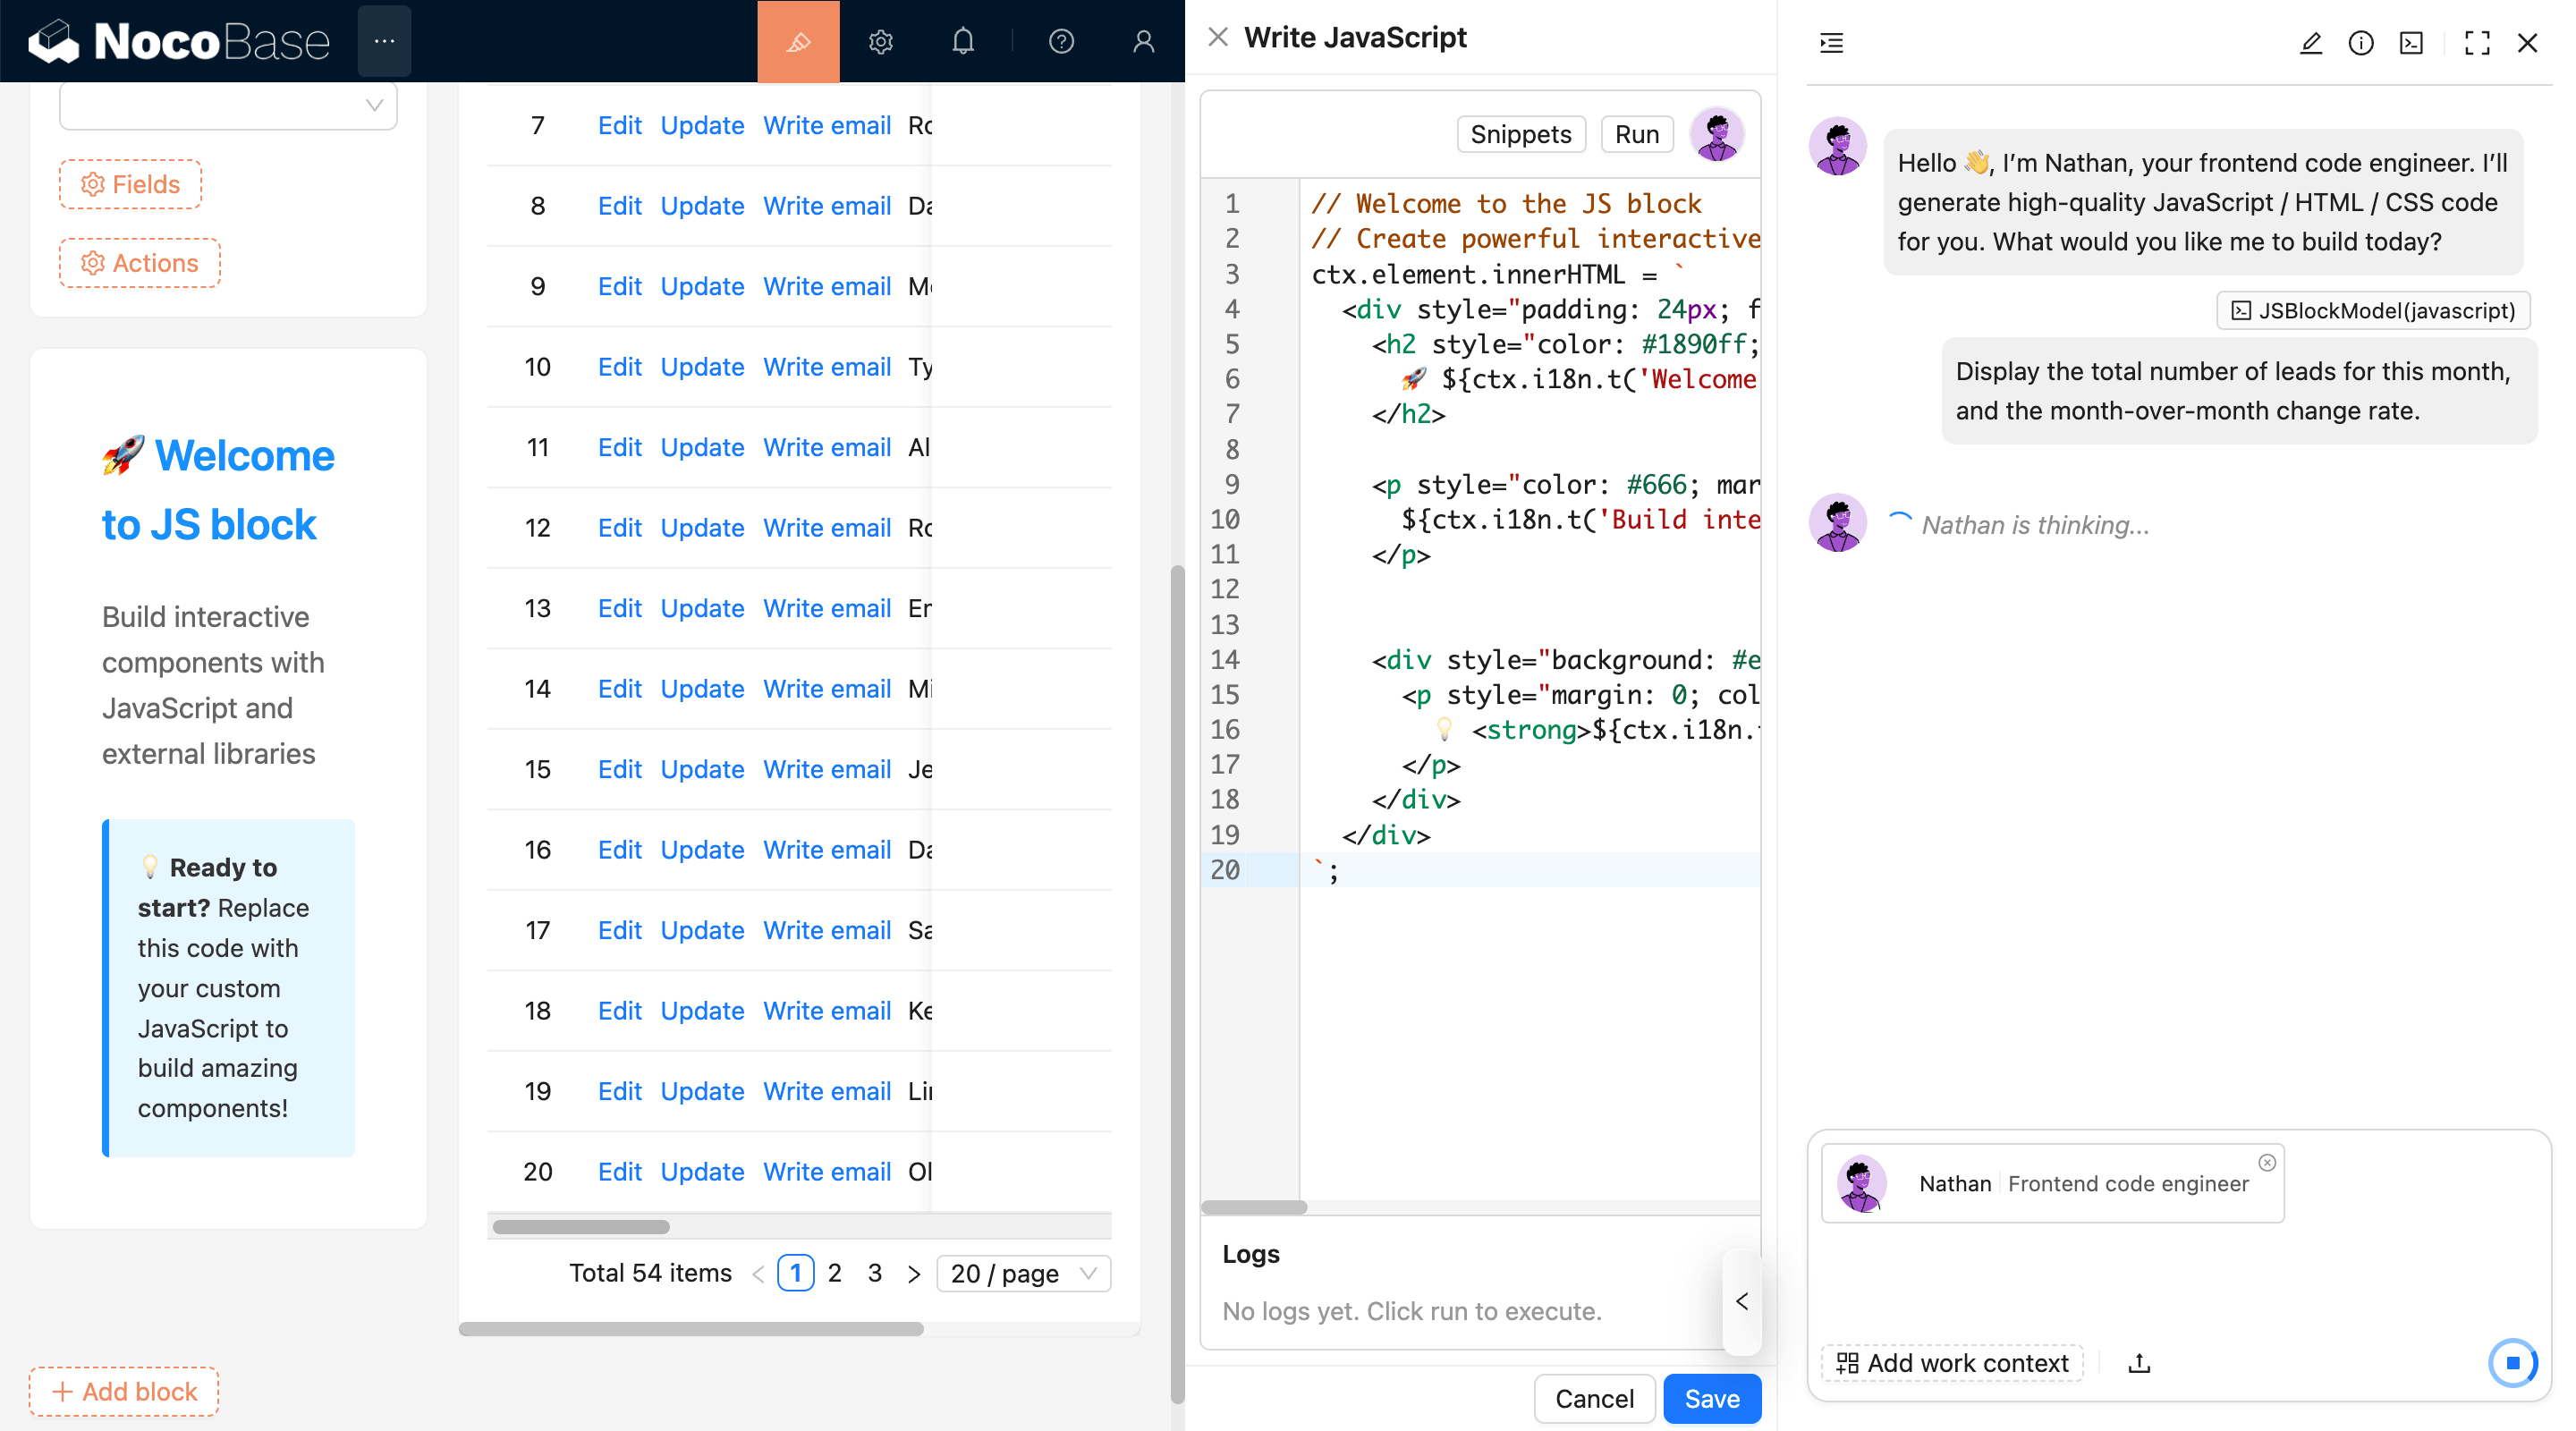The height and width of the screenshot is (1431, 2576).
Task: Click the help question mark icon
Action: pyautogui.click(x=1061, y=41)
